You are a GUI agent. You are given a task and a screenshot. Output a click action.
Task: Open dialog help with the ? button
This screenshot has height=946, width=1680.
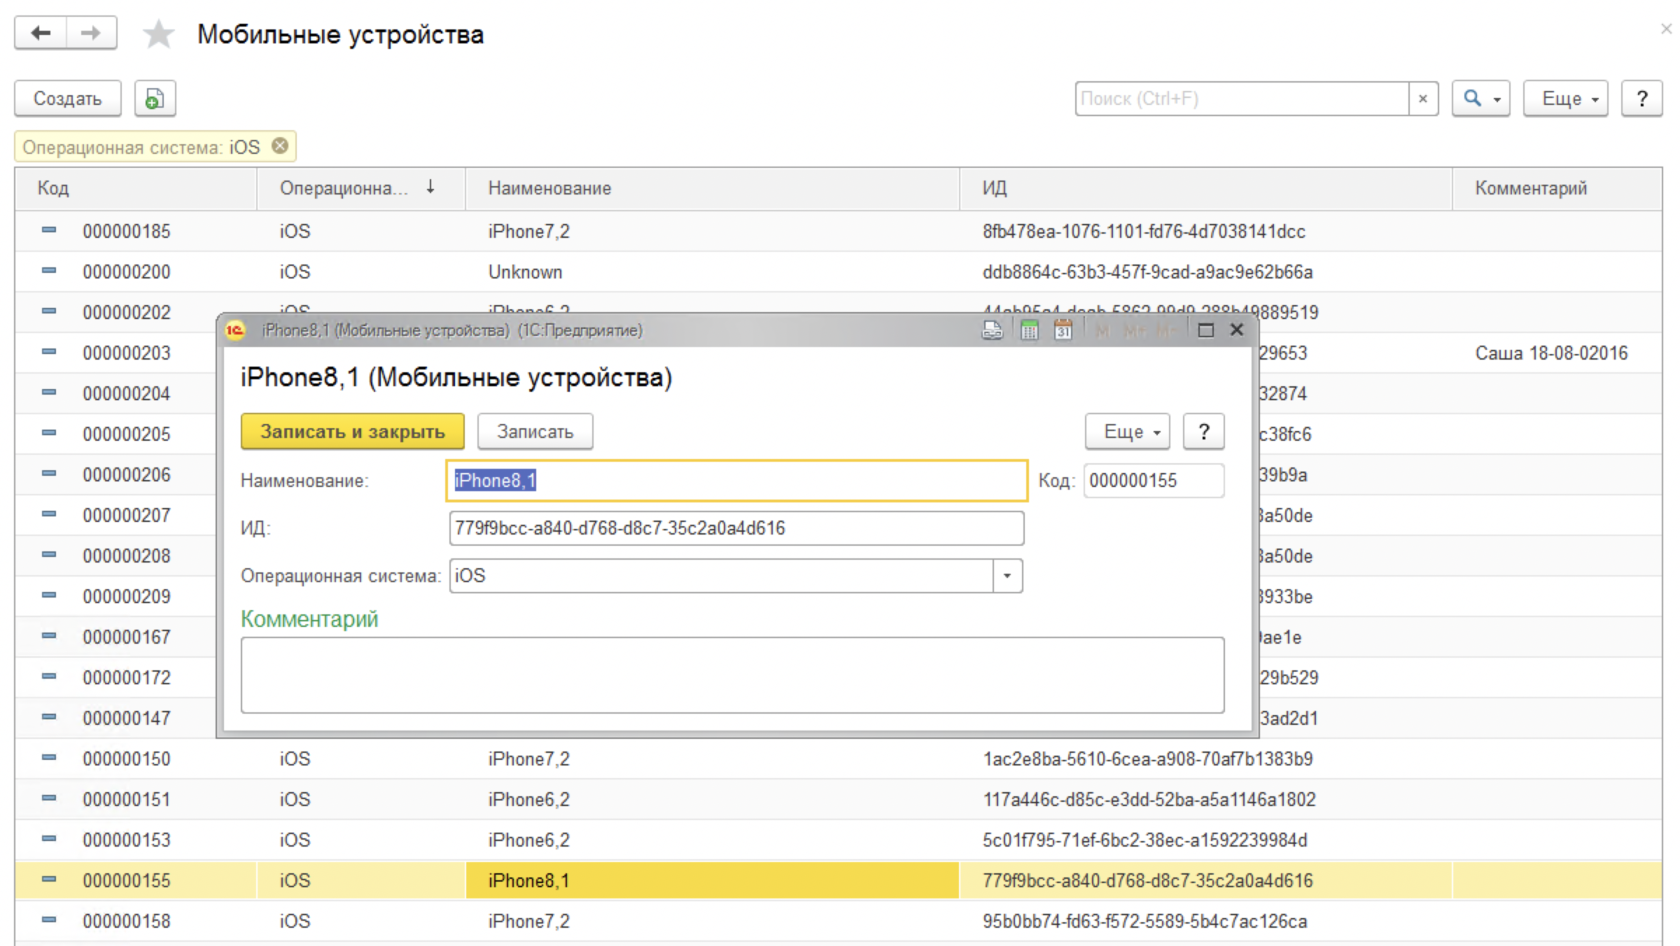pyautogui.click(x=1204, y=431)
